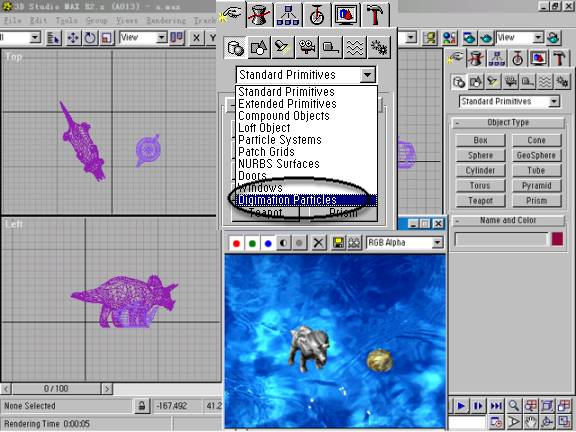
Task: Restrict to X axis toggle
Action: 197,38
